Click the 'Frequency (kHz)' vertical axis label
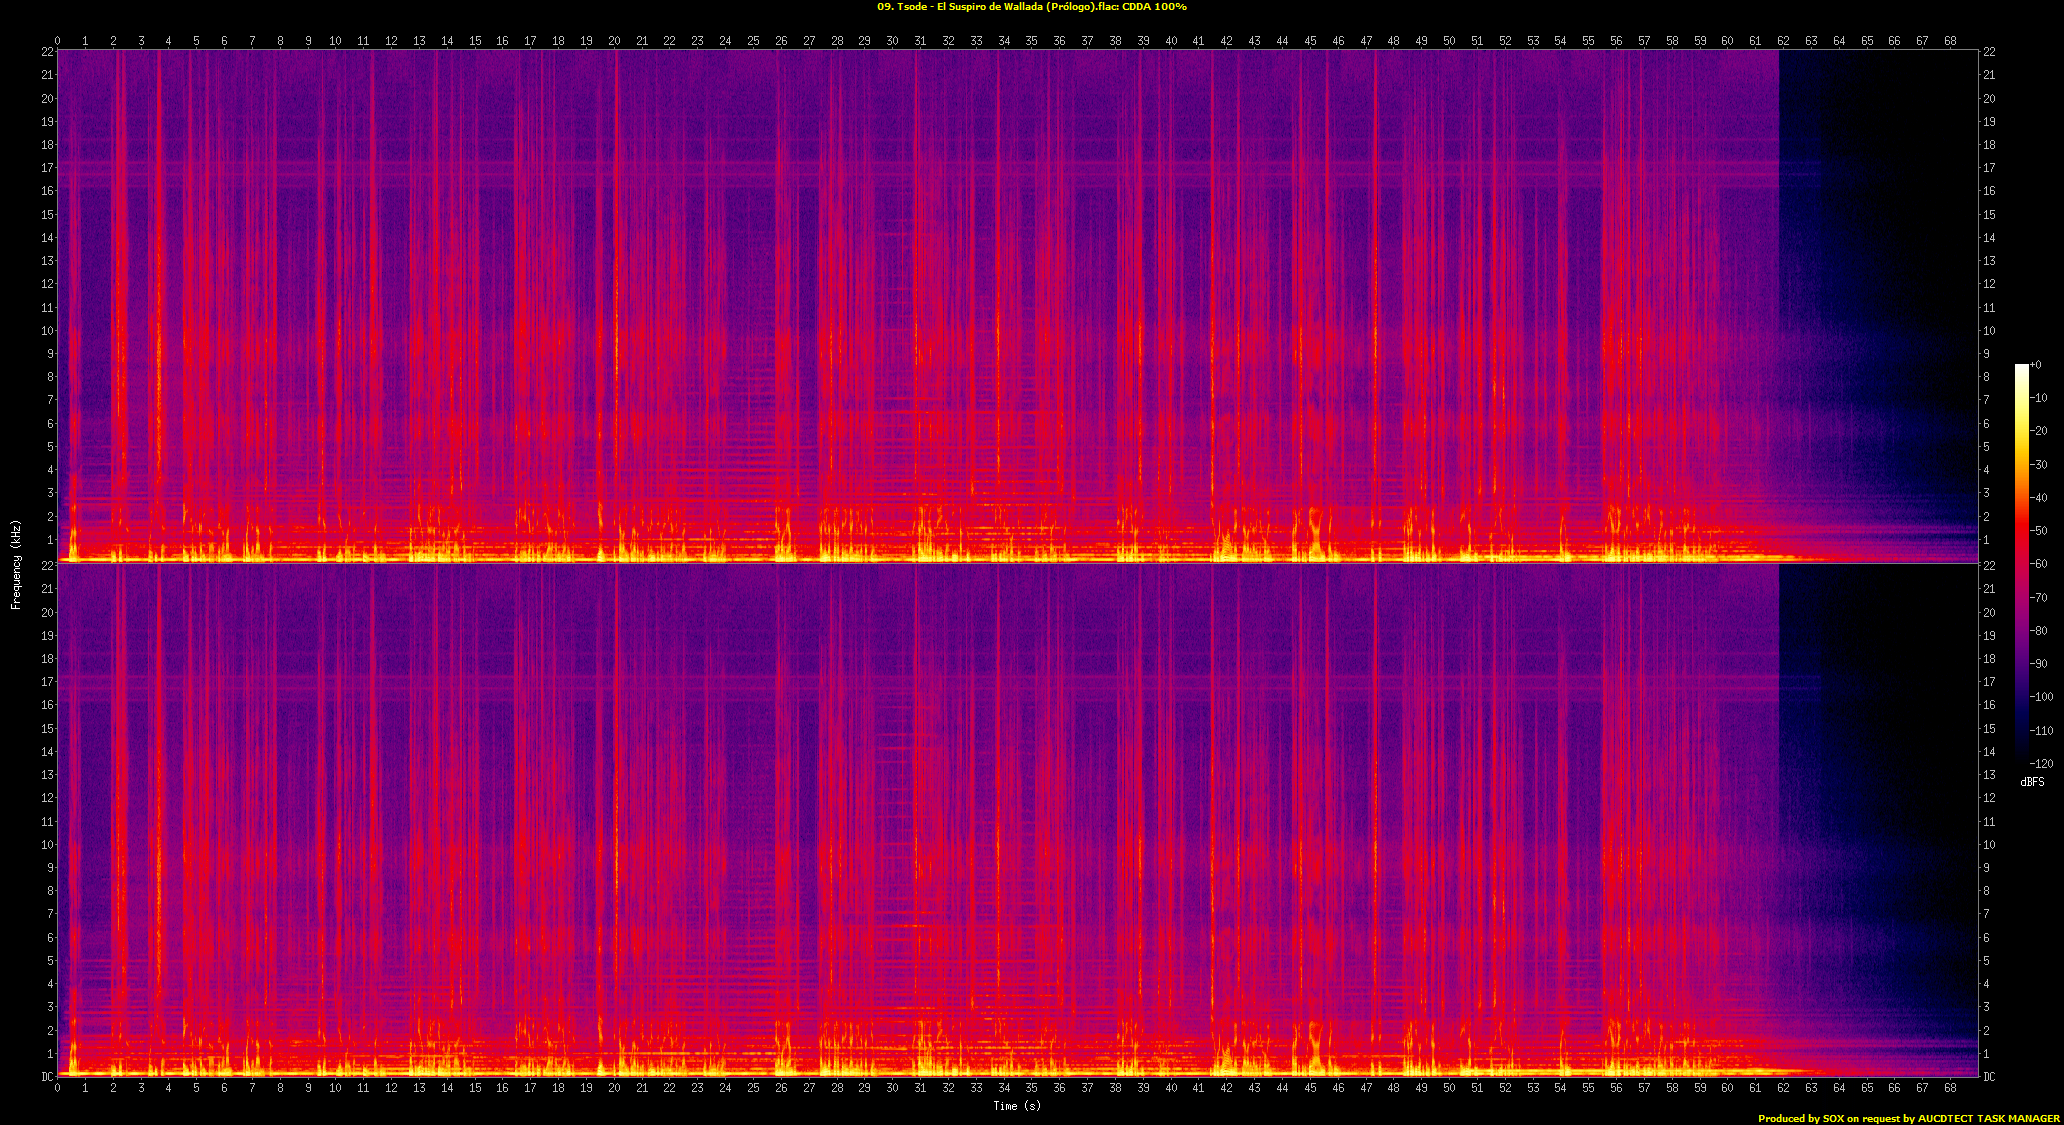2064x1125 pixels. [x=16, y=564]
